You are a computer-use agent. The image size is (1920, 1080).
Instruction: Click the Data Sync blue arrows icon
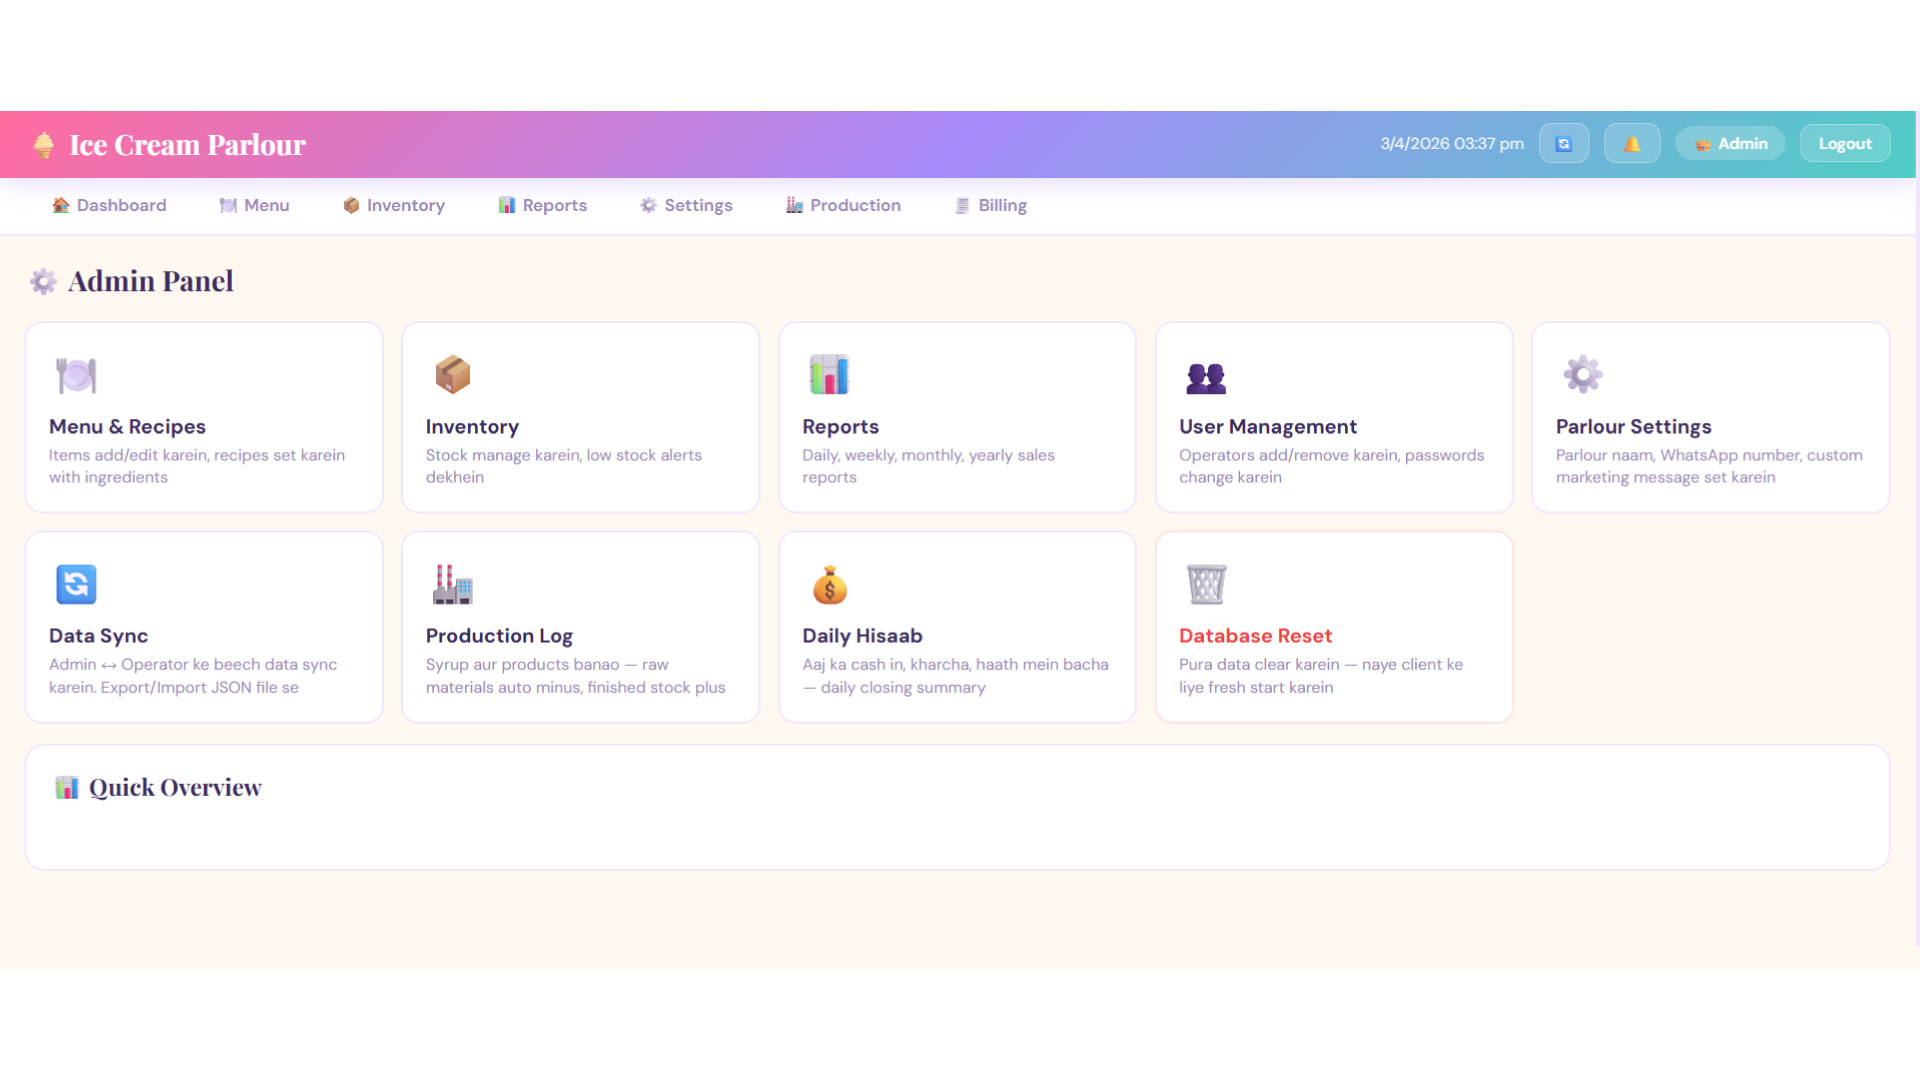click(76, 584)
